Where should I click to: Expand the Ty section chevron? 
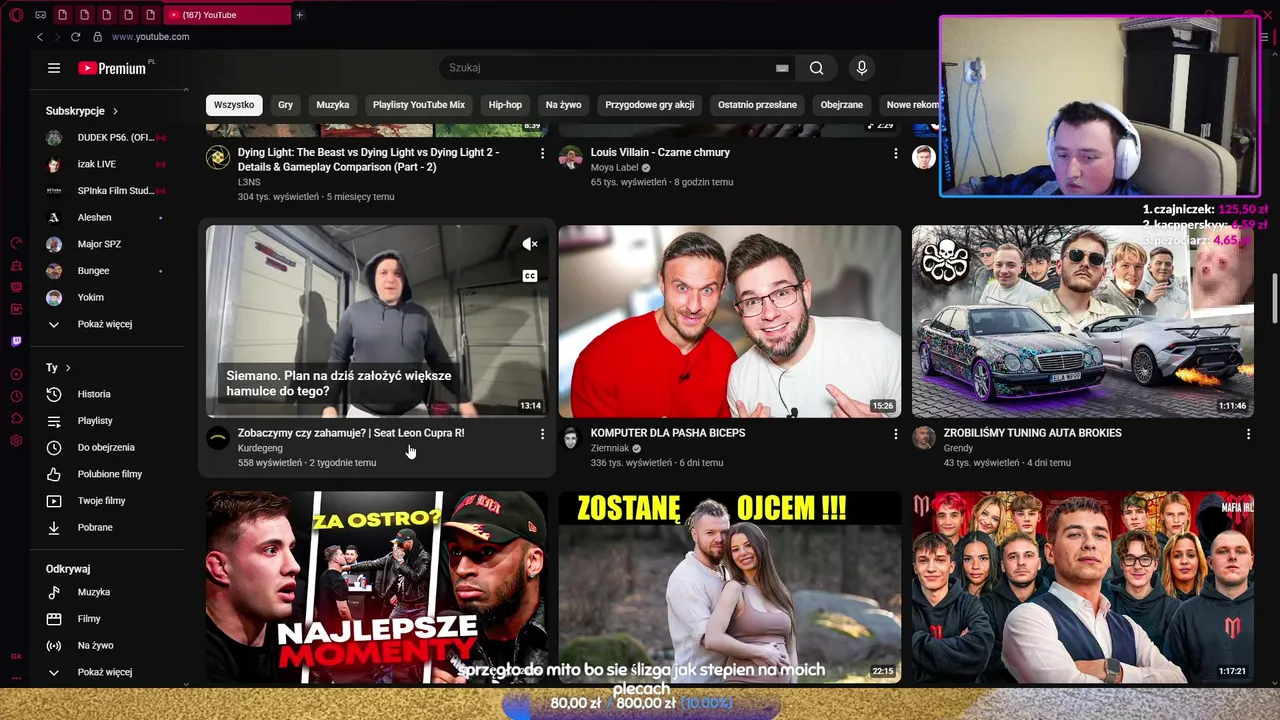(68, 368)
